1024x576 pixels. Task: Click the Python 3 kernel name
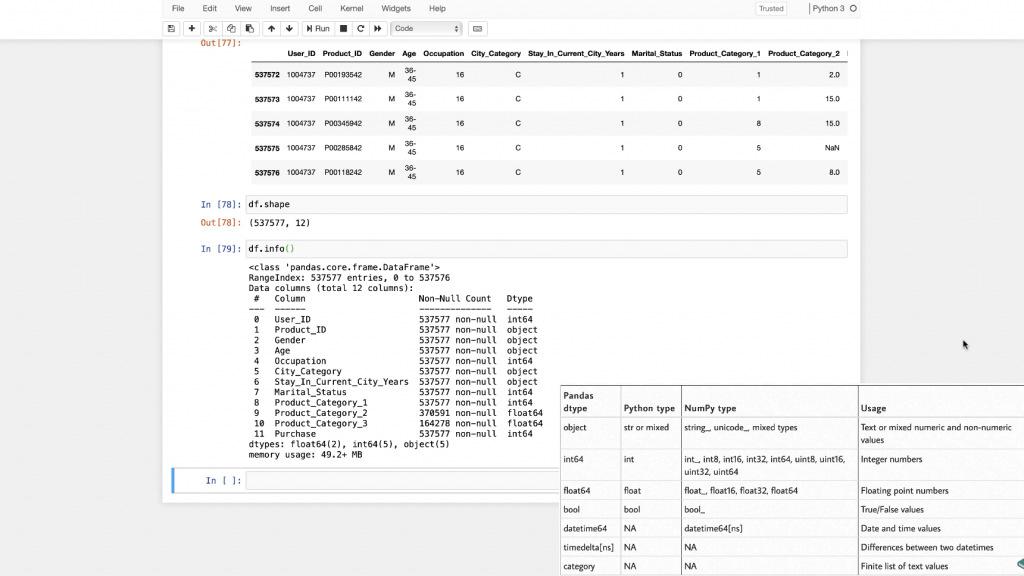(828, 8)
